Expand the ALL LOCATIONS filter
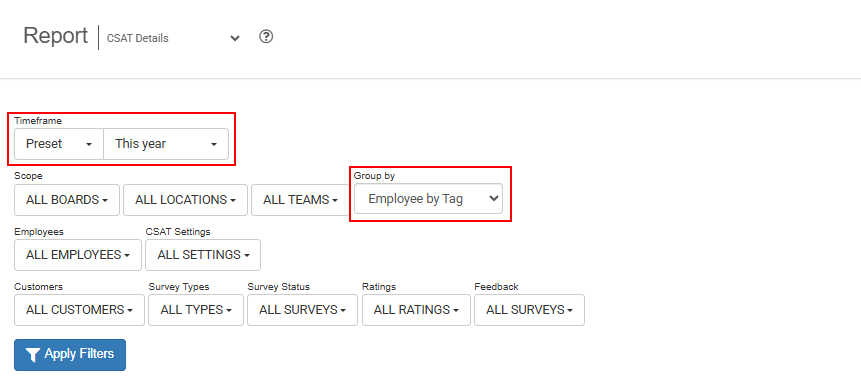 click(x=186, y=200)
